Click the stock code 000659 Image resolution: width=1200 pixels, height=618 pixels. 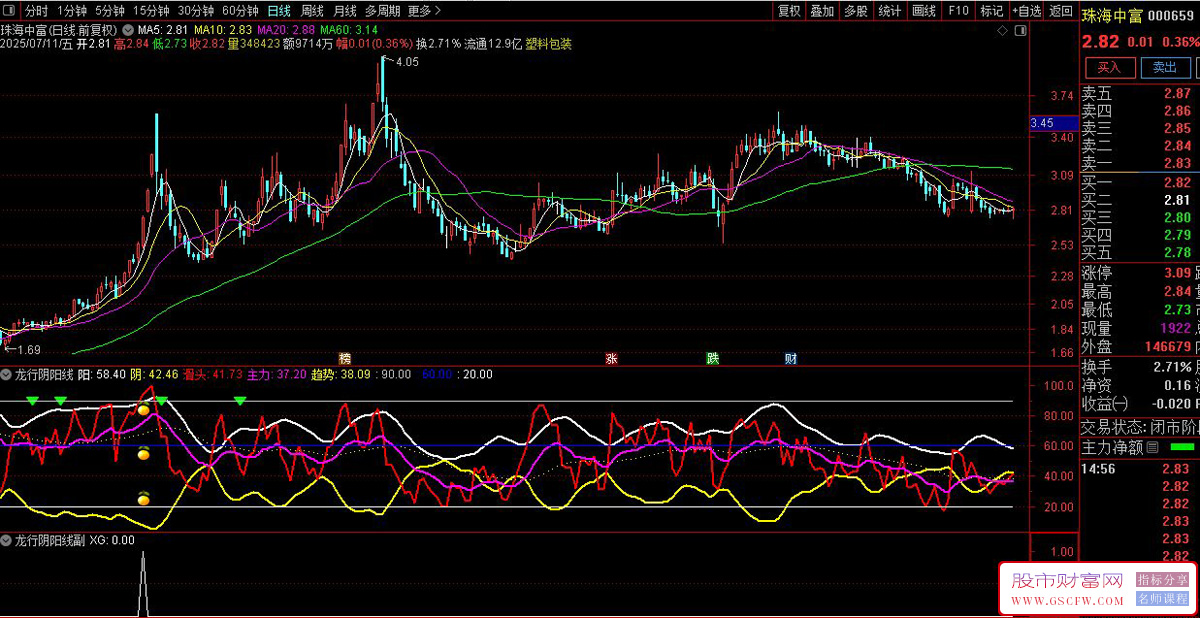point(1172,15)
